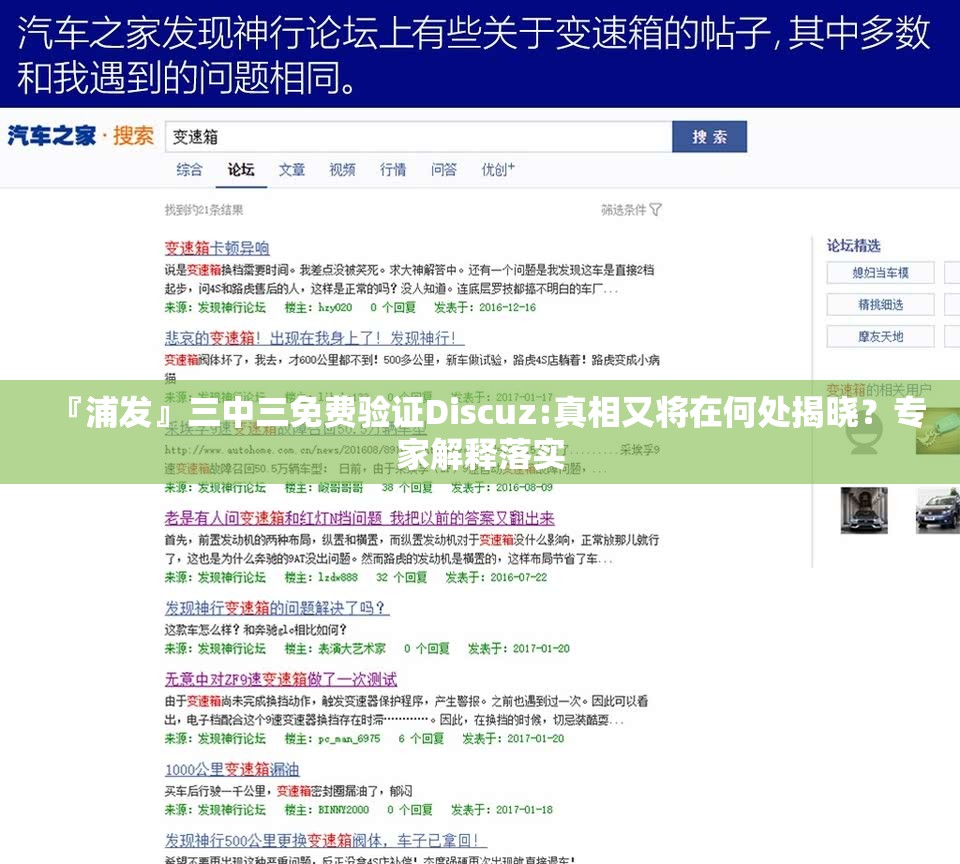This screenshot has height=864, width=960.
Task: Click poster name hzy020
Action: pos(335,307)
